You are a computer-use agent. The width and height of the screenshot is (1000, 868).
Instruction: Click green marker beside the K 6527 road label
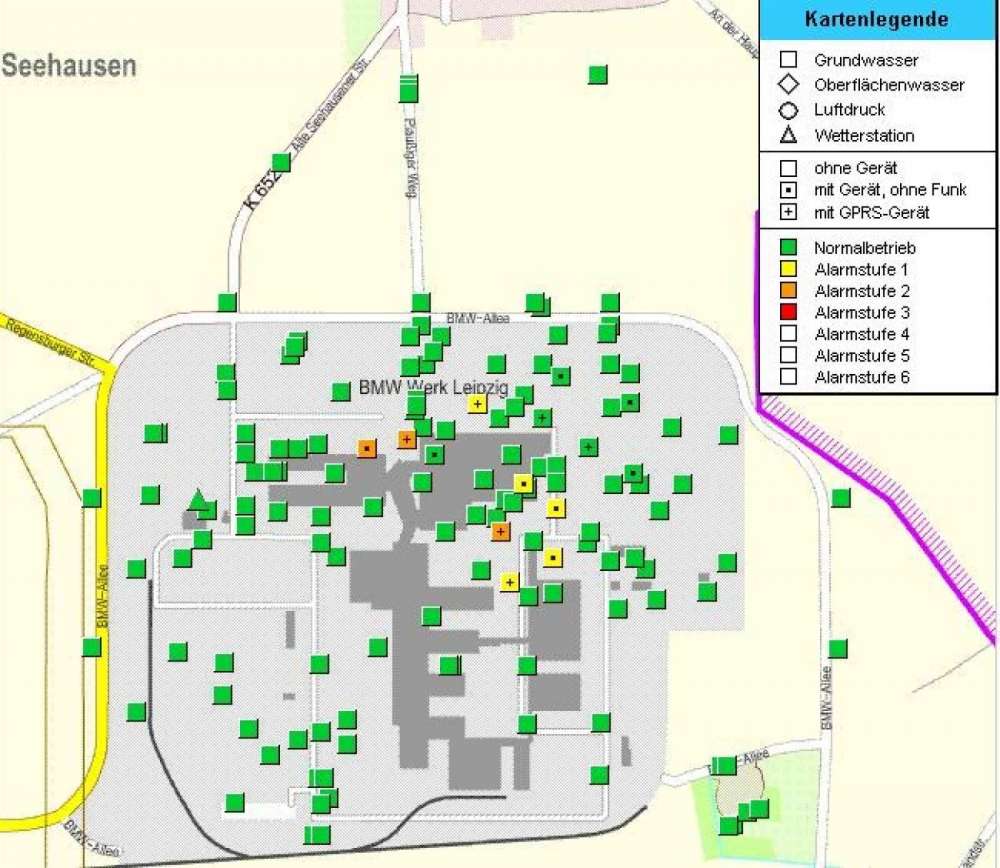[x=281, y=162]
